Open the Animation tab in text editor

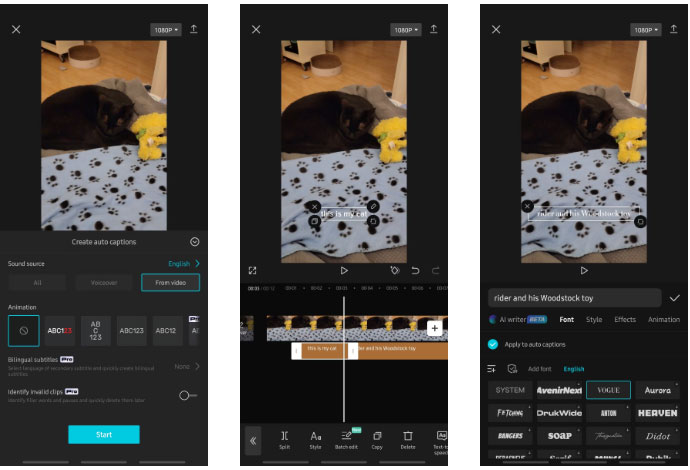(x=663, y=320)
